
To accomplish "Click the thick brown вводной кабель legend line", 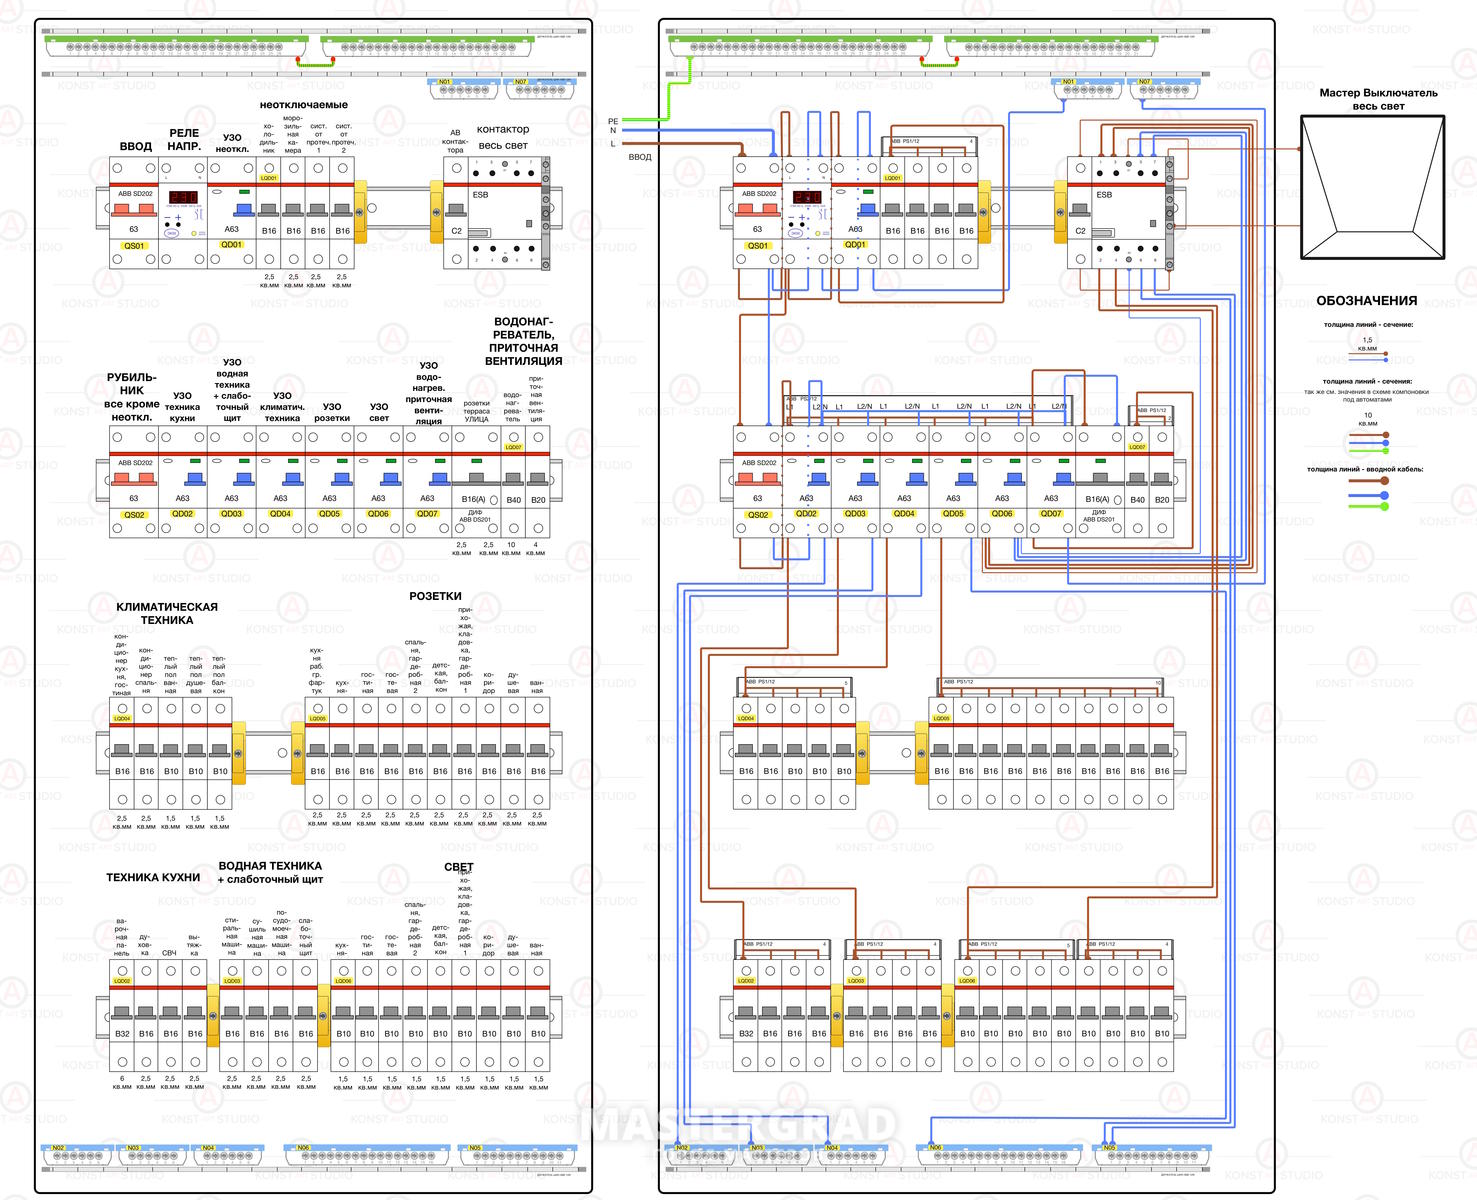I will tap(1368, 481).
